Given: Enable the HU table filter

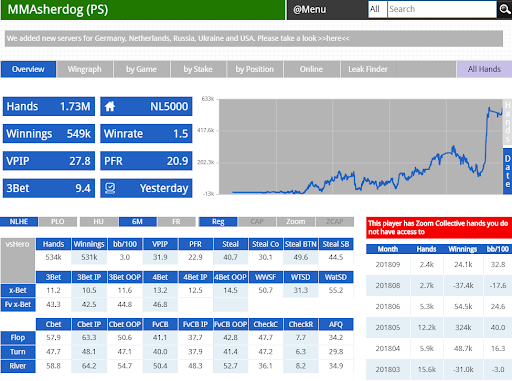Looking at the screenshot, I should (x=98, y=222).
